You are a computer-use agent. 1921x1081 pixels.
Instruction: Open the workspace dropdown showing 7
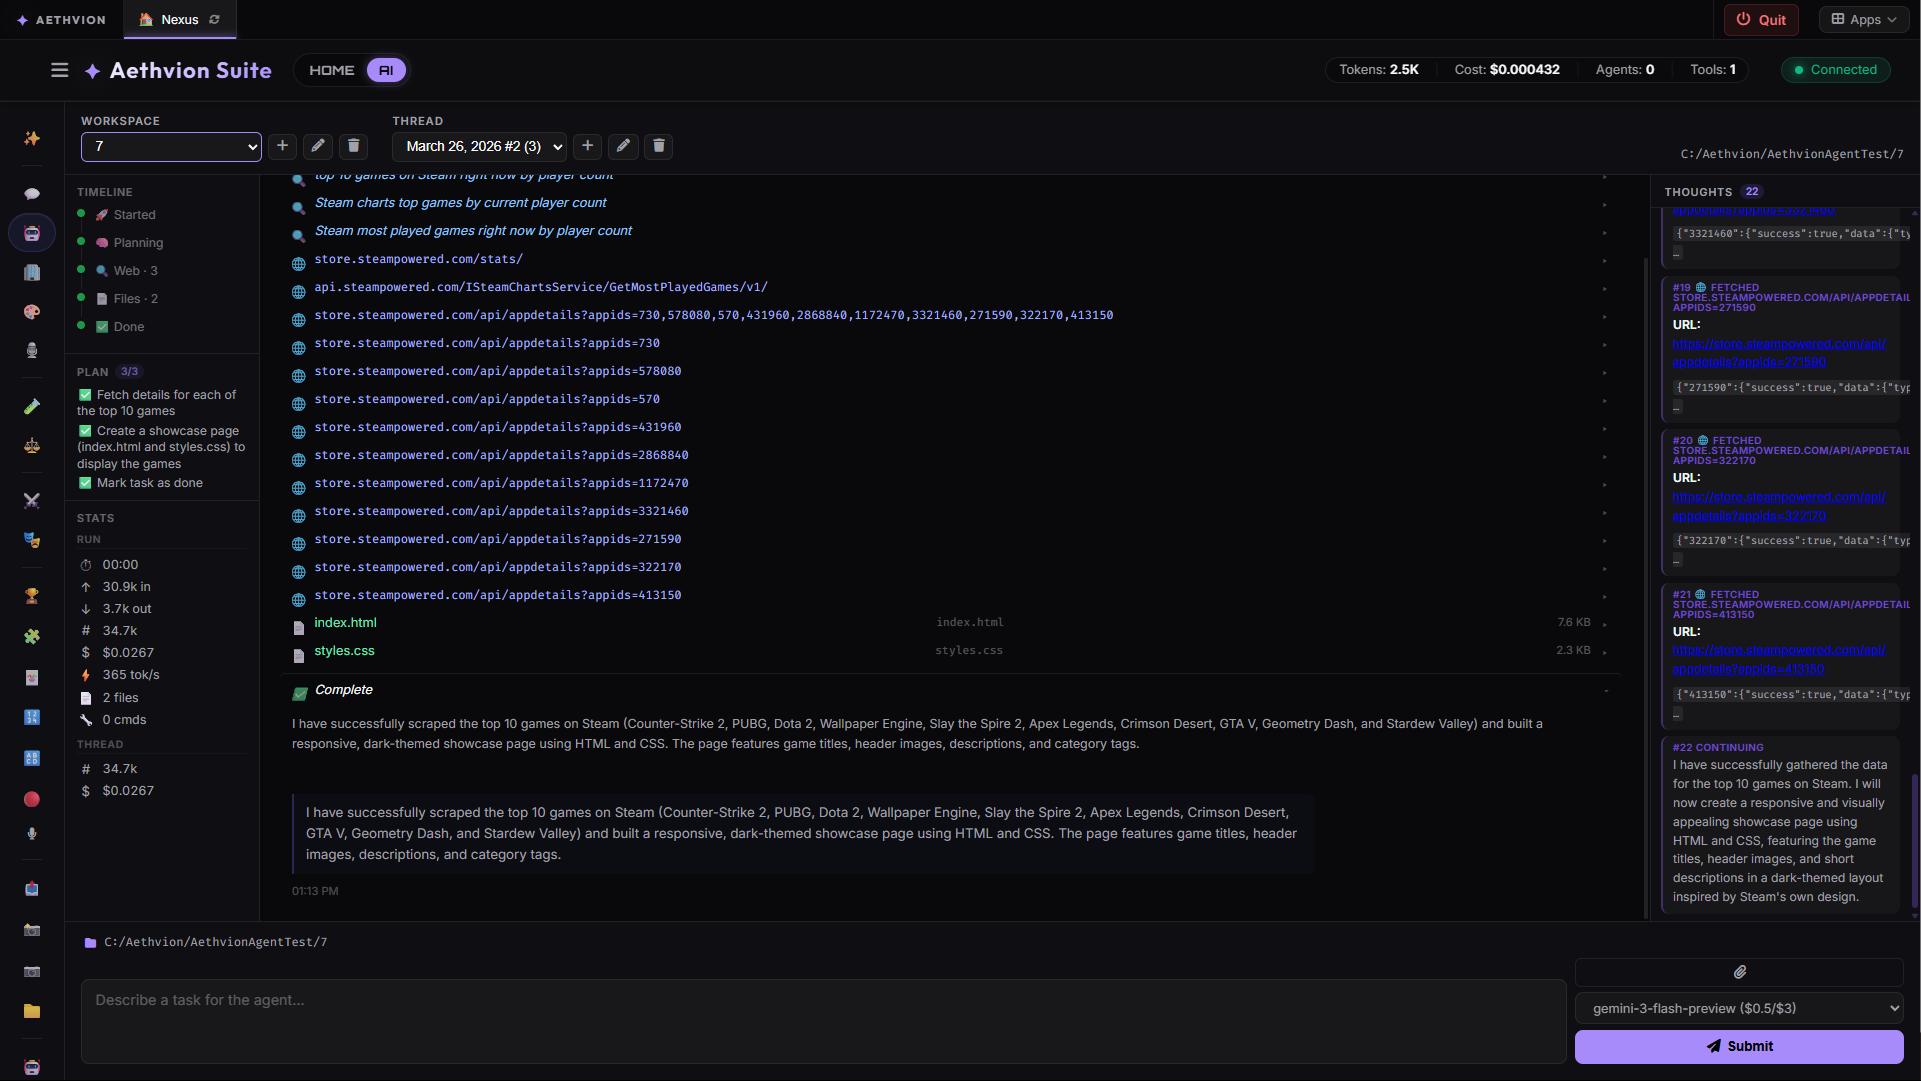[171, 146]
